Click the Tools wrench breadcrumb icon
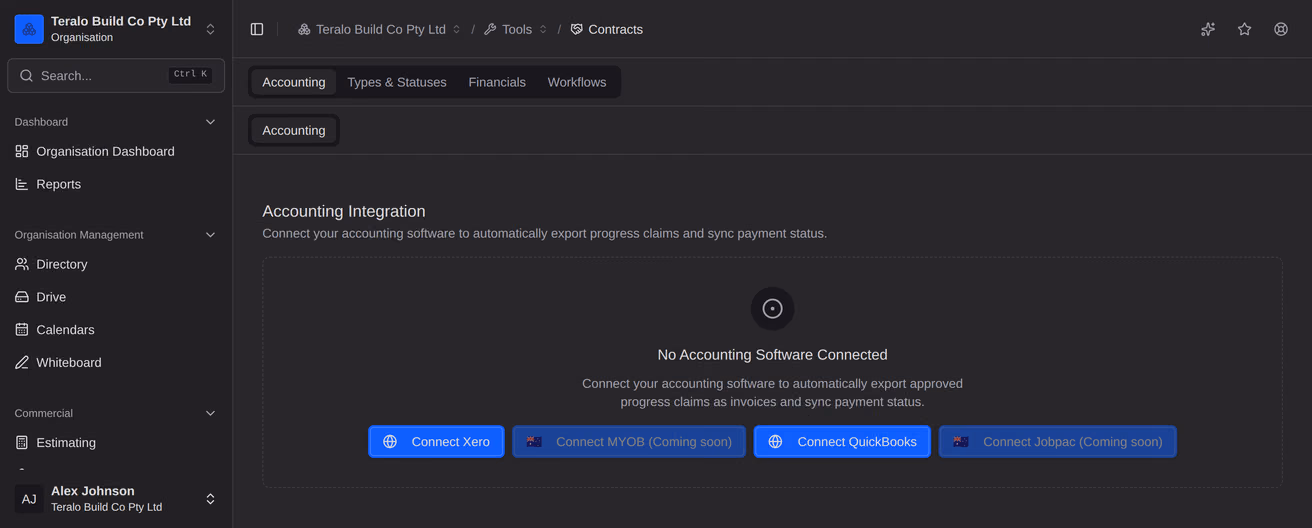1312x528 pixels. click(490, 29)
